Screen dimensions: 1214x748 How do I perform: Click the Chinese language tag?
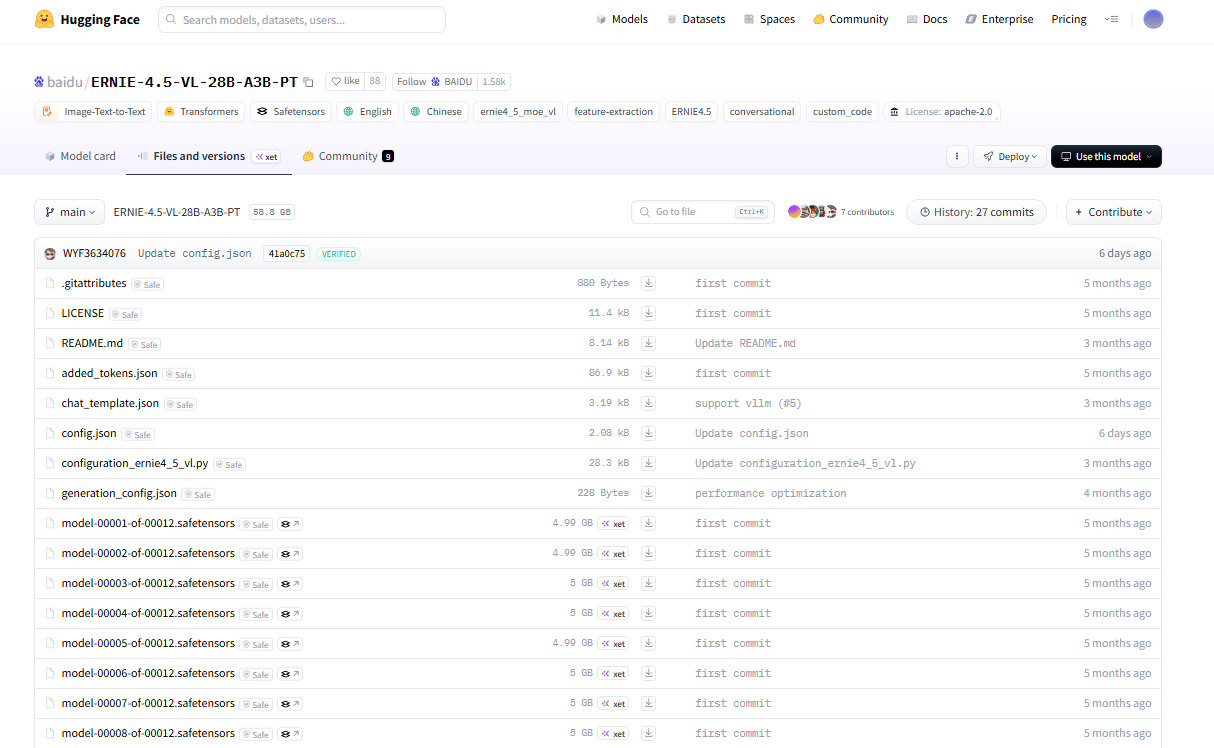(x=436, y=112)
